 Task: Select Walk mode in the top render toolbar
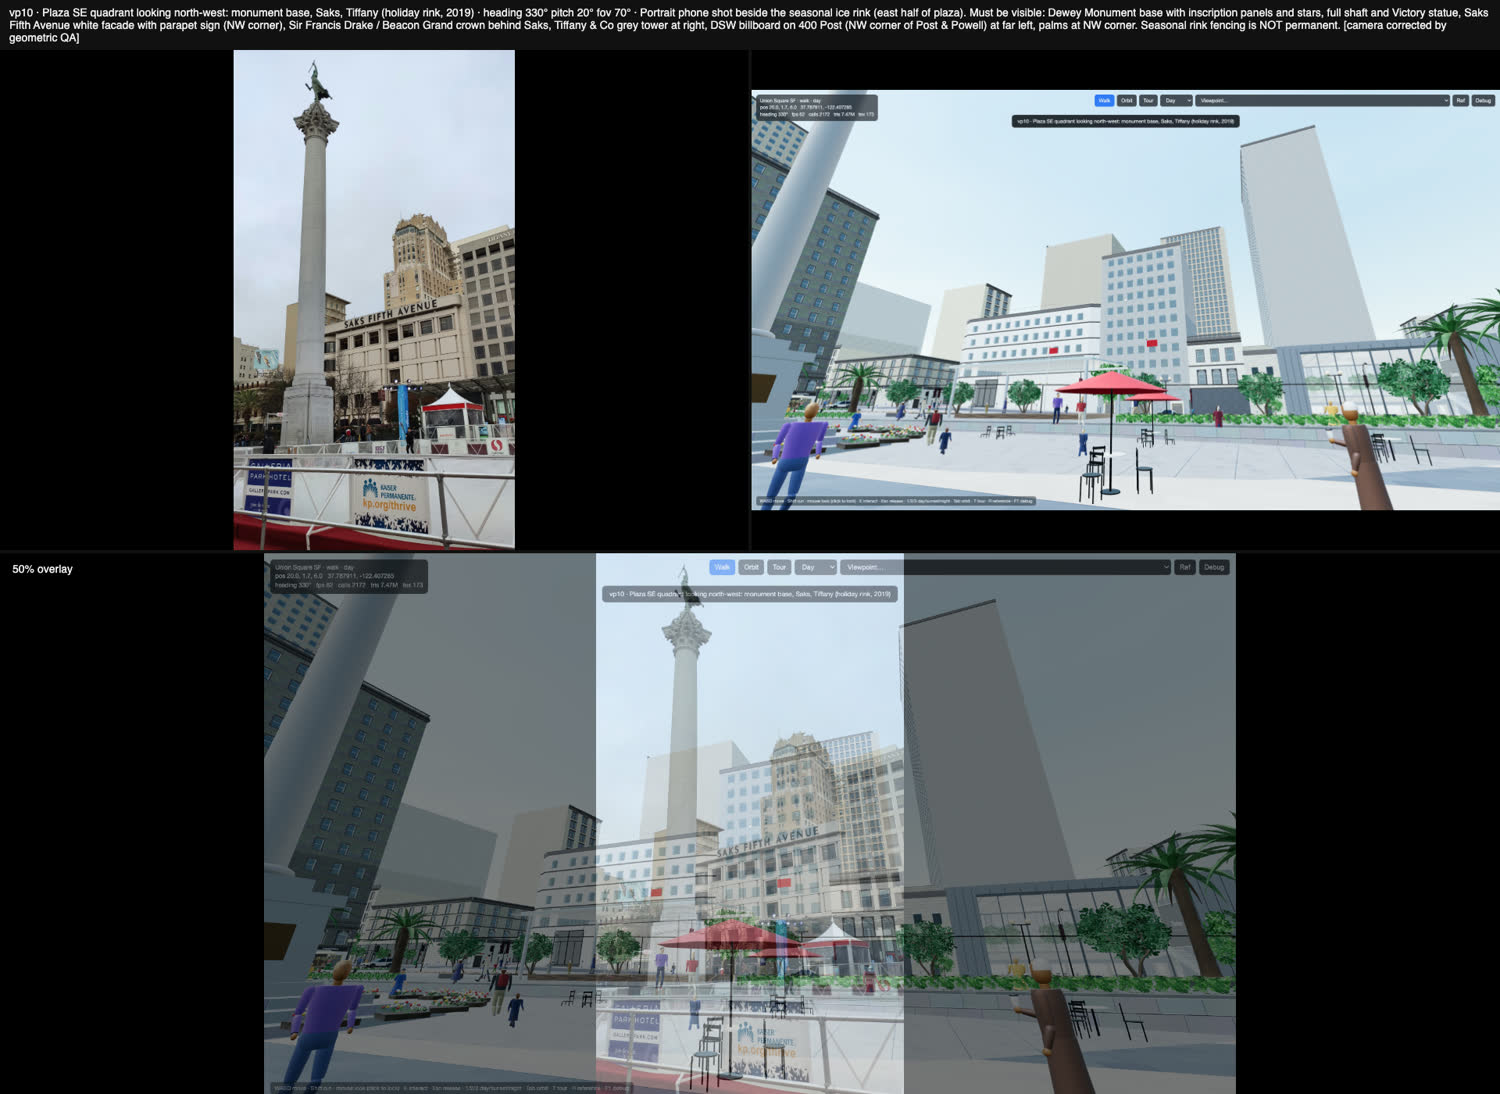[1104, 101]
